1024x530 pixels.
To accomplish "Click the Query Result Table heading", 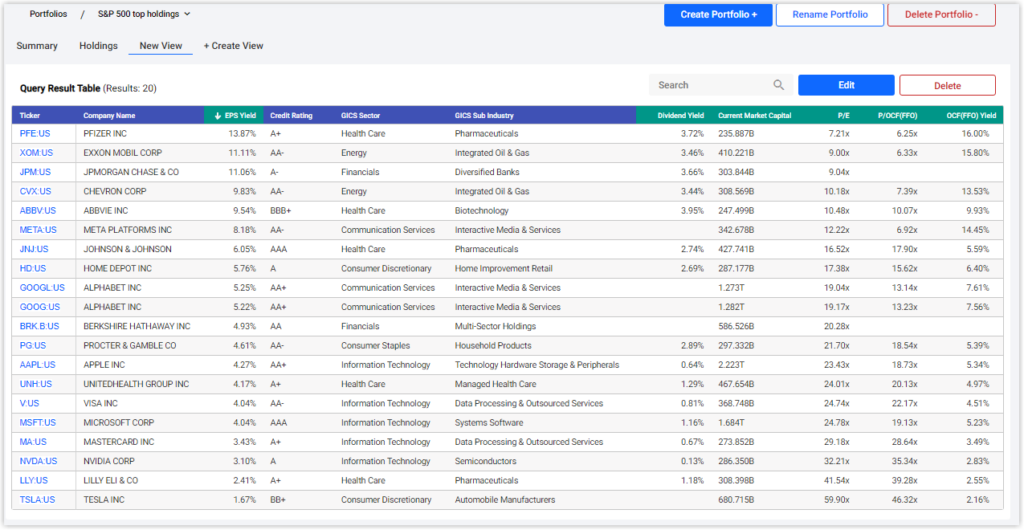I will click(x=60, y=88).
